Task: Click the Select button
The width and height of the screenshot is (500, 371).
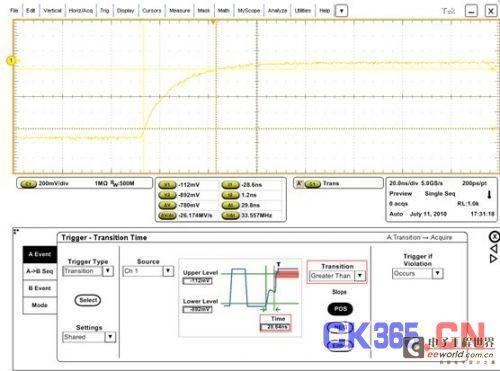Action: click(88, 300)
